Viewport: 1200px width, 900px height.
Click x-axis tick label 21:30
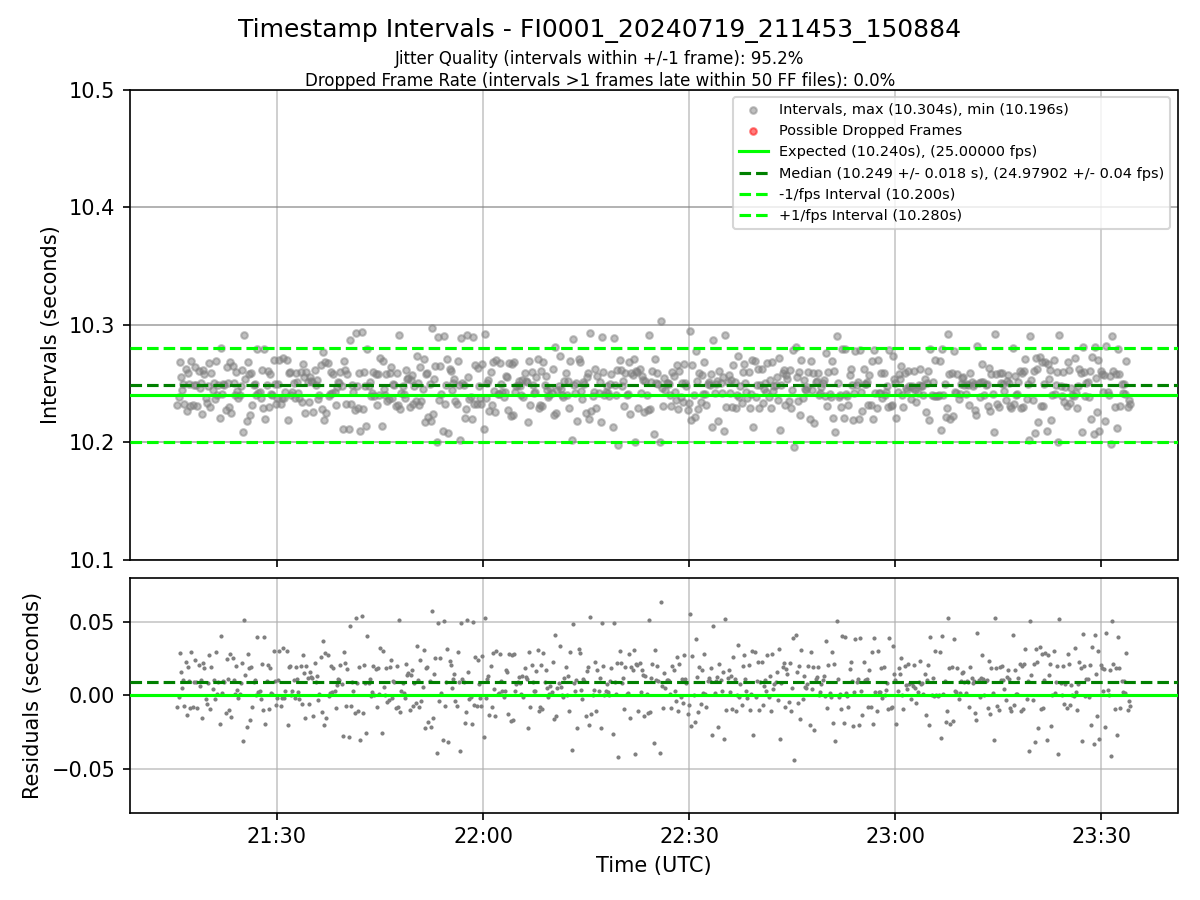[277, 835]
